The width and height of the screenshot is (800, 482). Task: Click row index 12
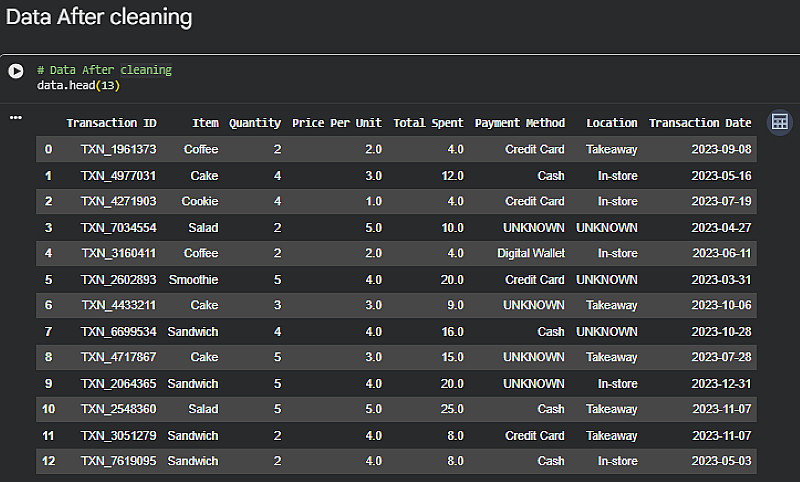pos(48,461)
